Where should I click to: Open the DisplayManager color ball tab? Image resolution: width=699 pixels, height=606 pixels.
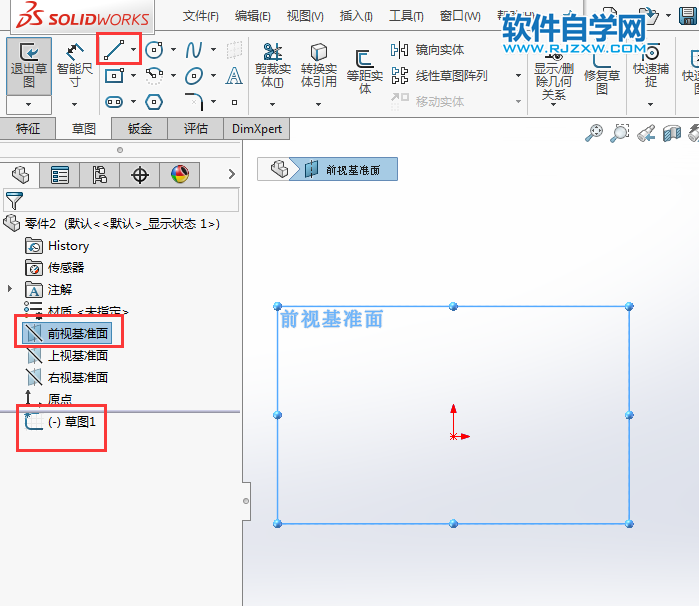180,175
